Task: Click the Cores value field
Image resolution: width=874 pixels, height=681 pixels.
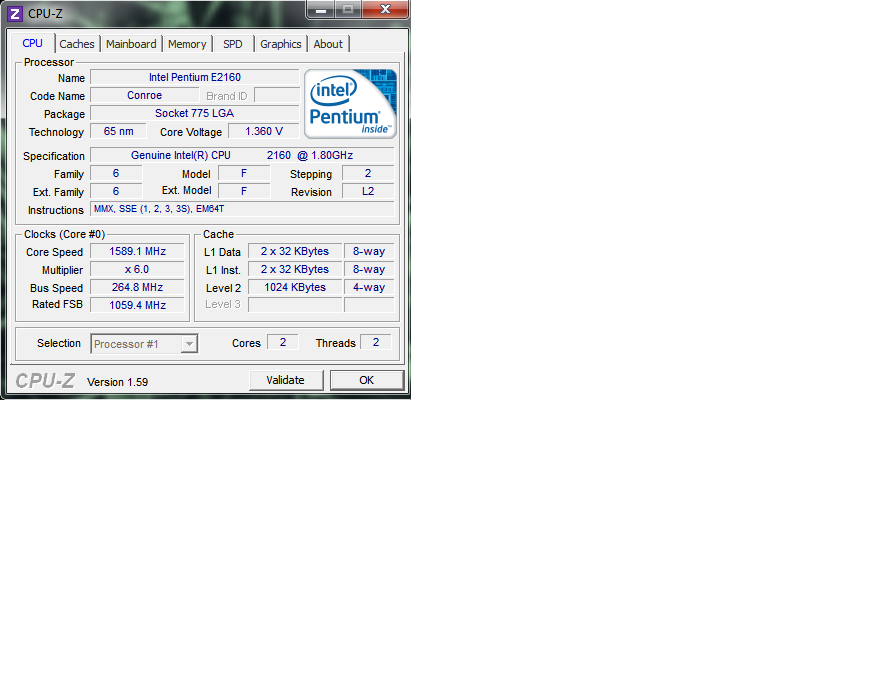Action: pos(283,342)
